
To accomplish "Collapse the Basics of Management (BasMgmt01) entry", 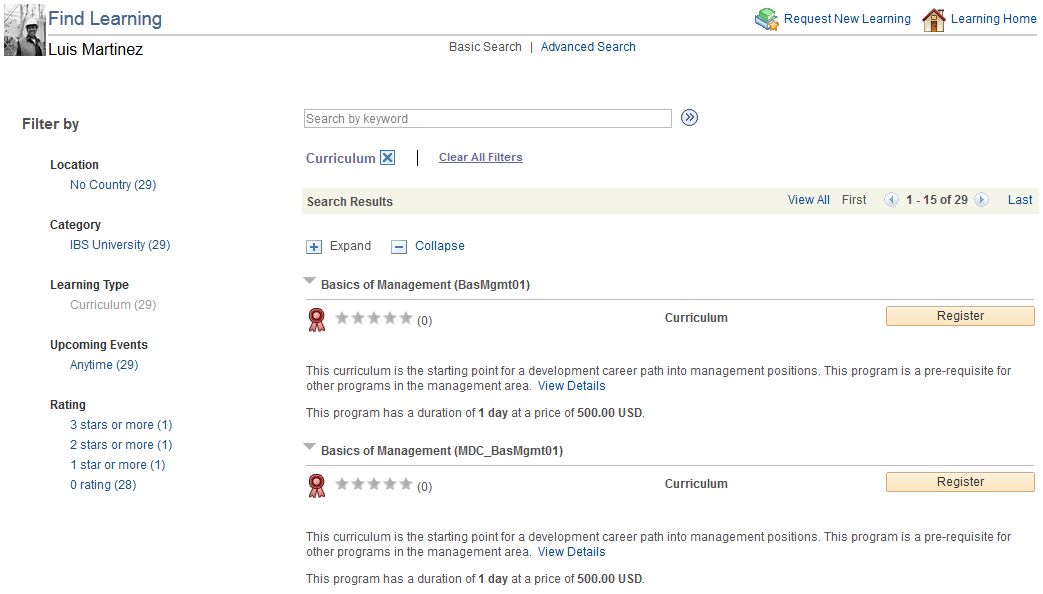I will click(x=309, y=281).
